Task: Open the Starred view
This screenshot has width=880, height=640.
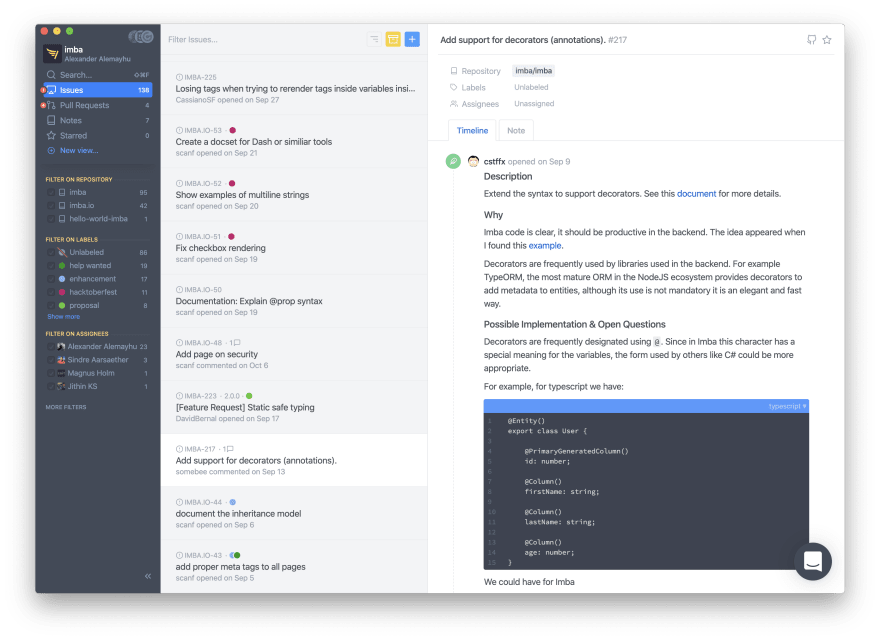Action: 97,135
